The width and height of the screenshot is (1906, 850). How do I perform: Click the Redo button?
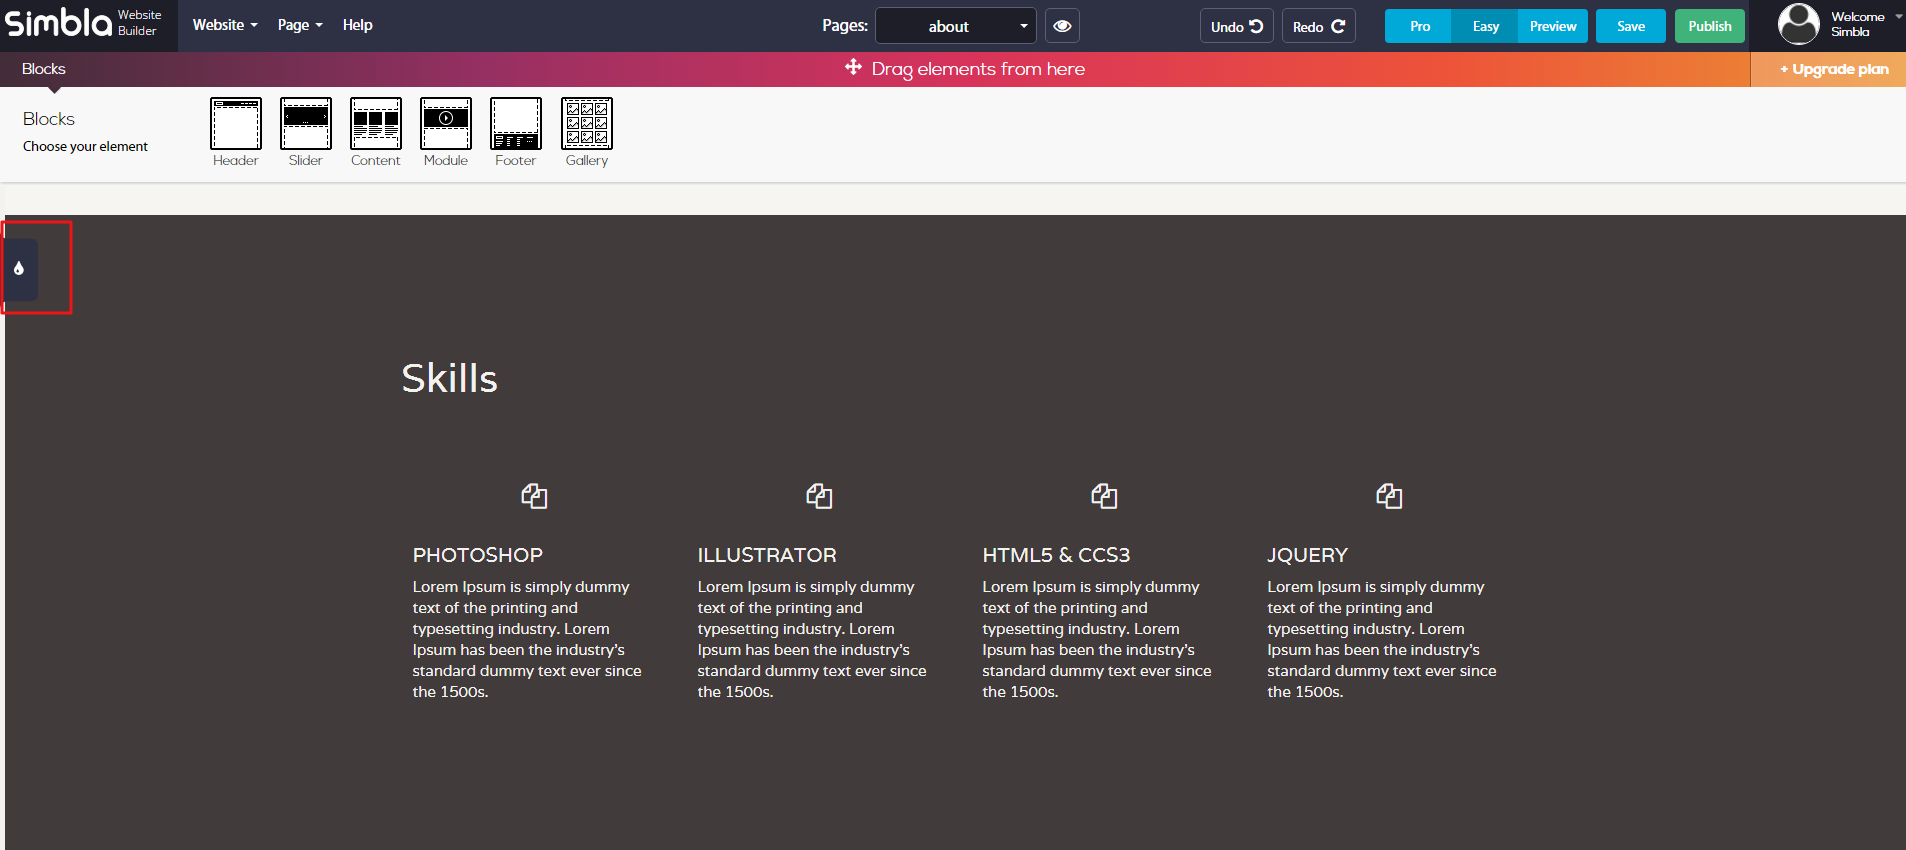(x=1318, y=26)
